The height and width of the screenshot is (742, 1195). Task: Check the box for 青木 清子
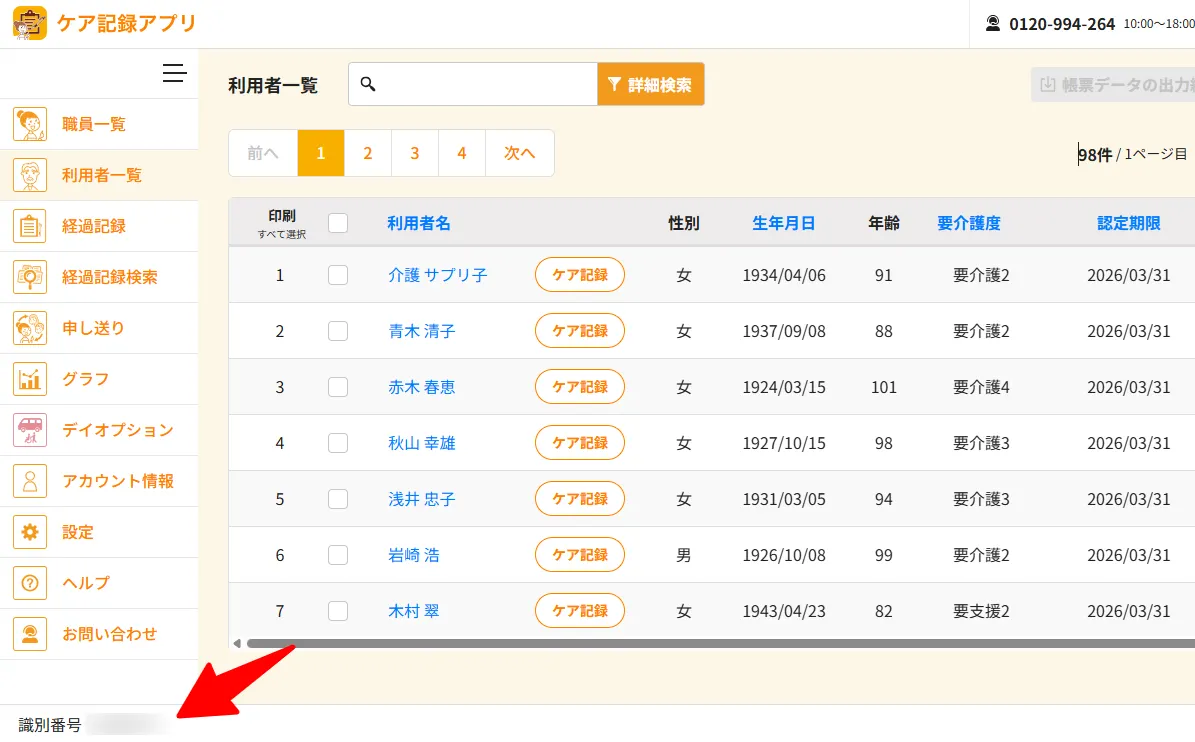point(338,331)
